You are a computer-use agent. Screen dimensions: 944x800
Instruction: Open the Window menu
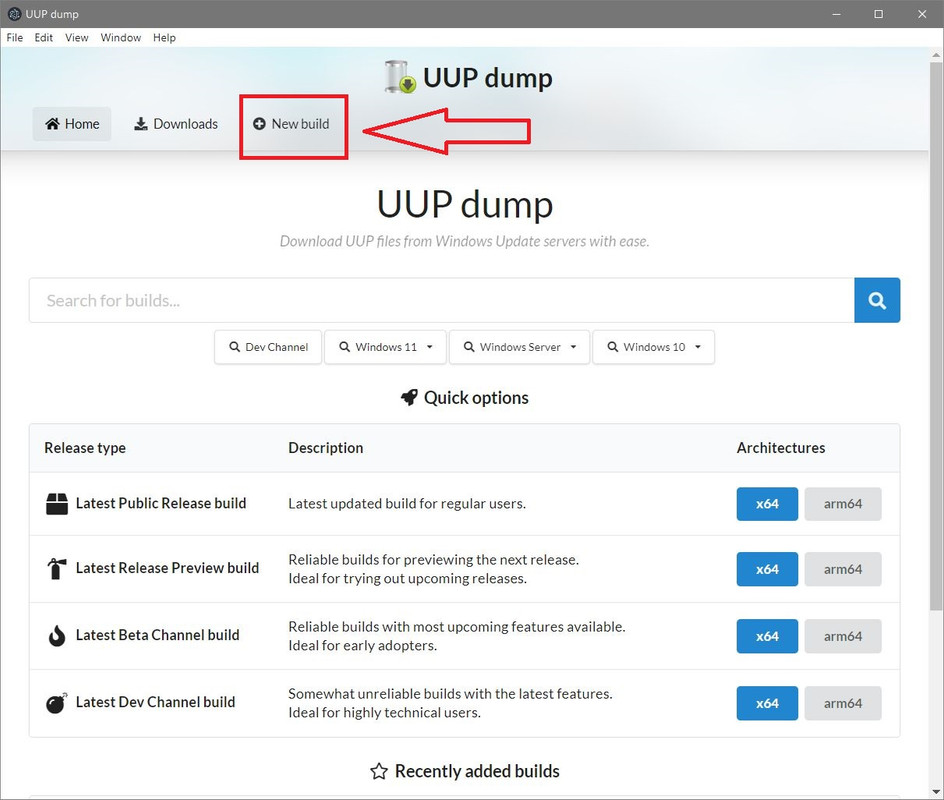coord(120,37)
